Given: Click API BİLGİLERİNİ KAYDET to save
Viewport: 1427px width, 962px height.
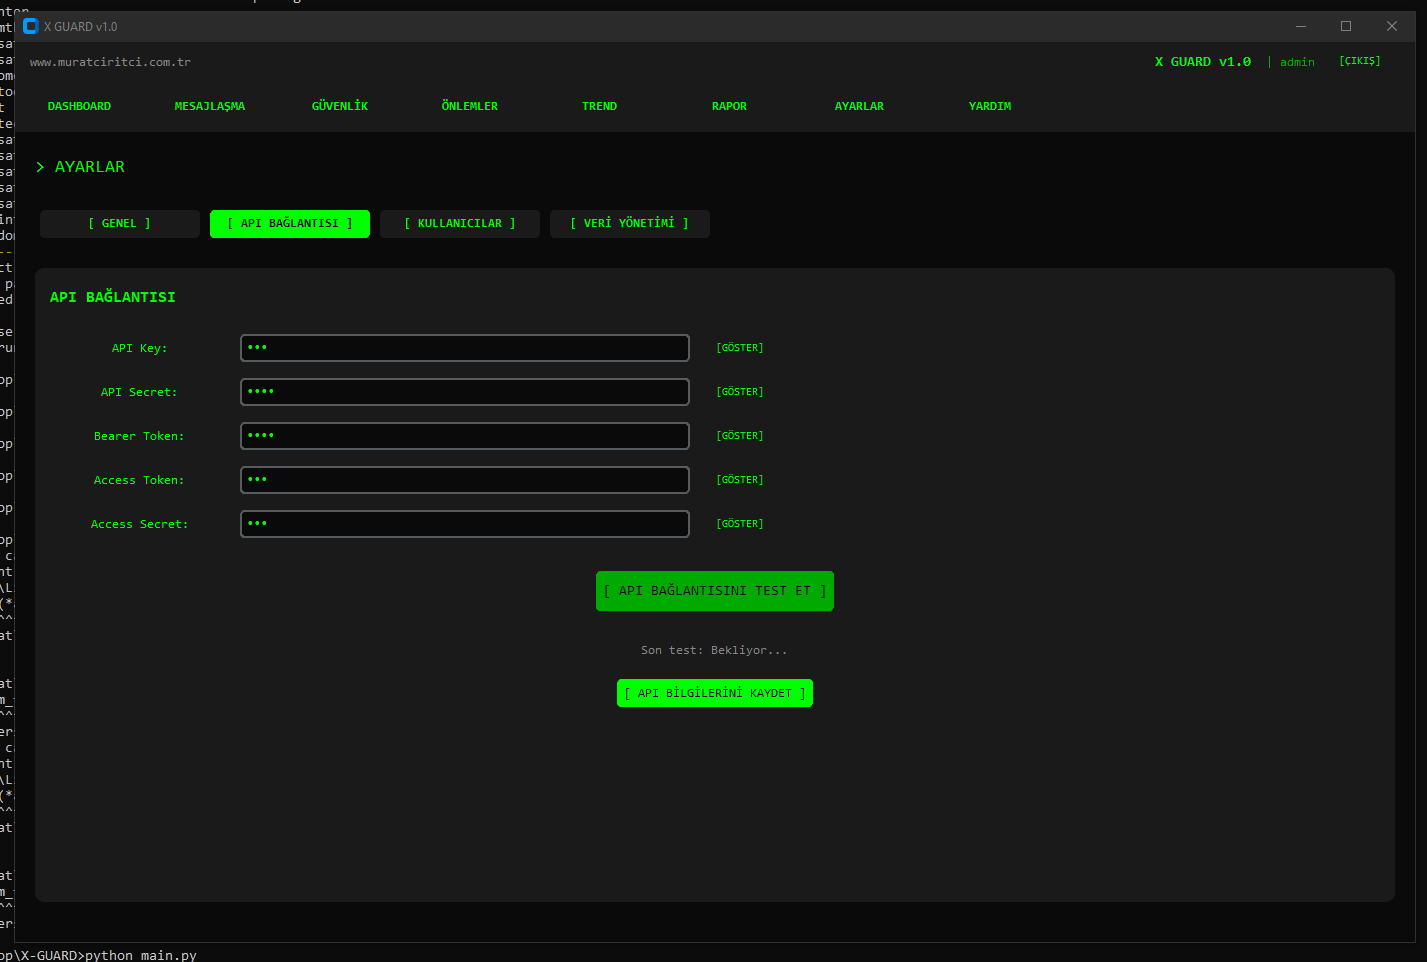Looking at the screenshot, I should tap(714, 693).
